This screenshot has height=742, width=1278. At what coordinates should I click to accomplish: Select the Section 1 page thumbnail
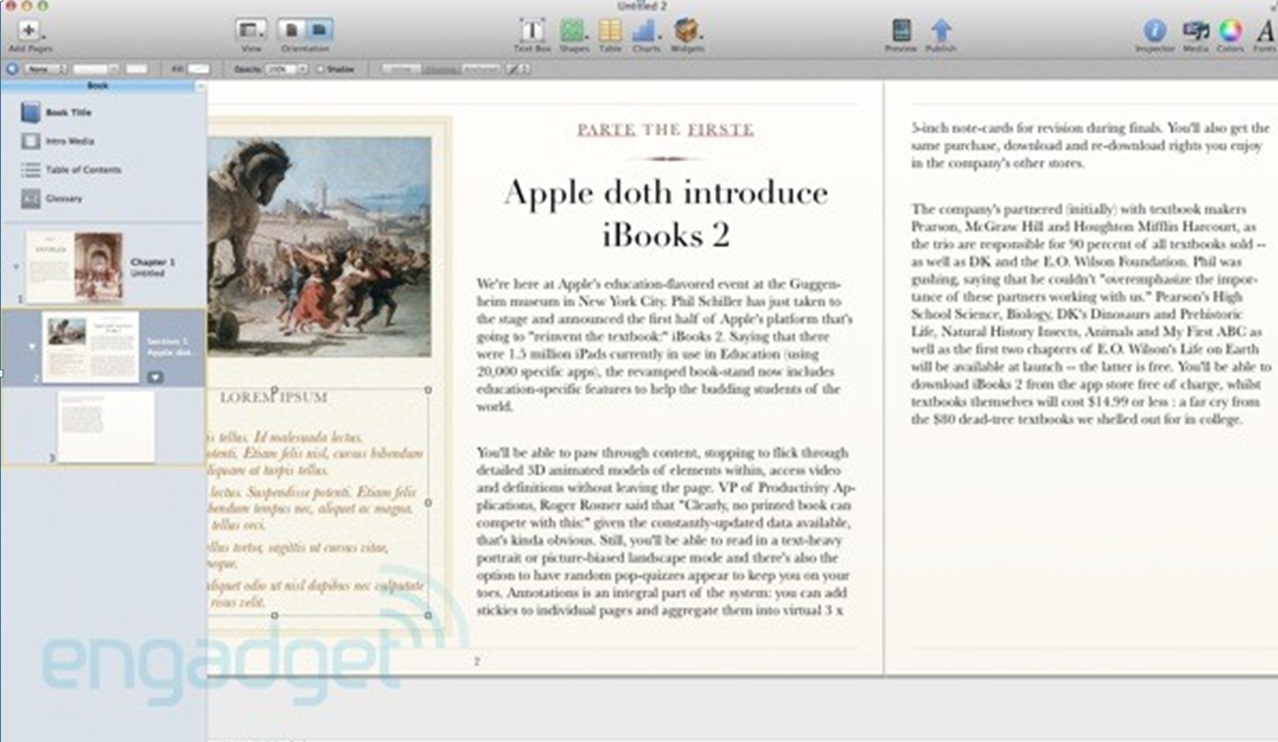[91, 347]
